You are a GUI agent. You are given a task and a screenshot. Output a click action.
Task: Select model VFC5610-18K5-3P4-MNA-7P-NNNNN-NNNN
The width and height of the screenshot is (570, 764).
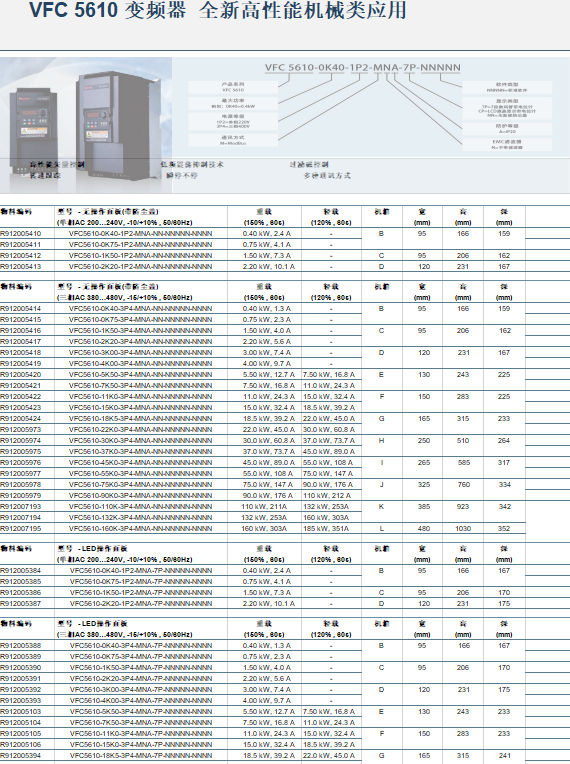(x=141, y=756)
